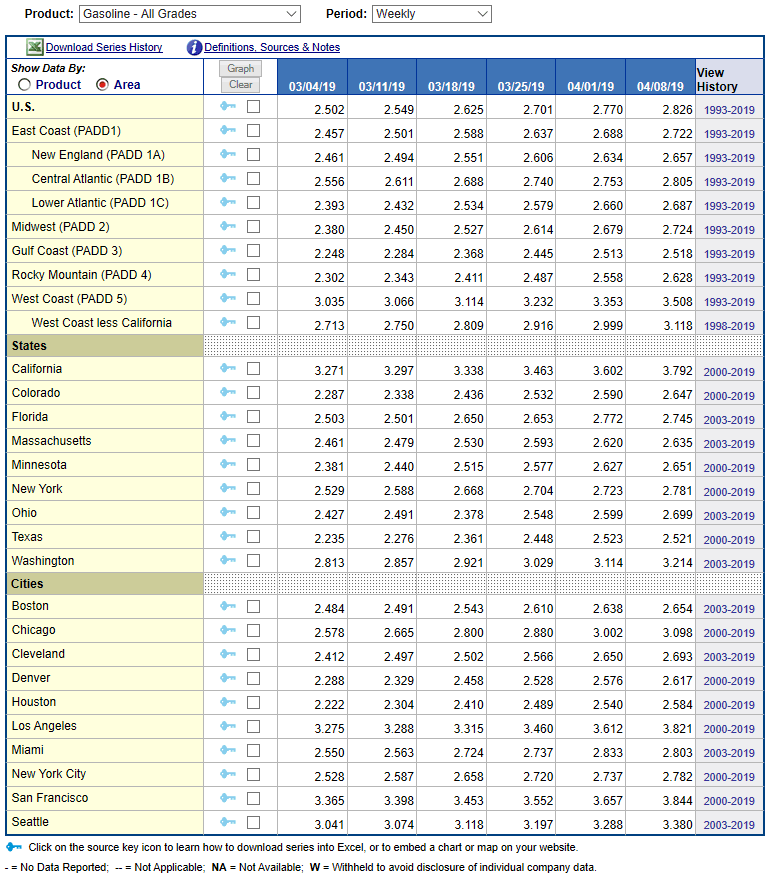Screen dimensions: 770x875
Task: View 1993-2019 history for Gulf Coast (PADD 3)
Action: 729,254
